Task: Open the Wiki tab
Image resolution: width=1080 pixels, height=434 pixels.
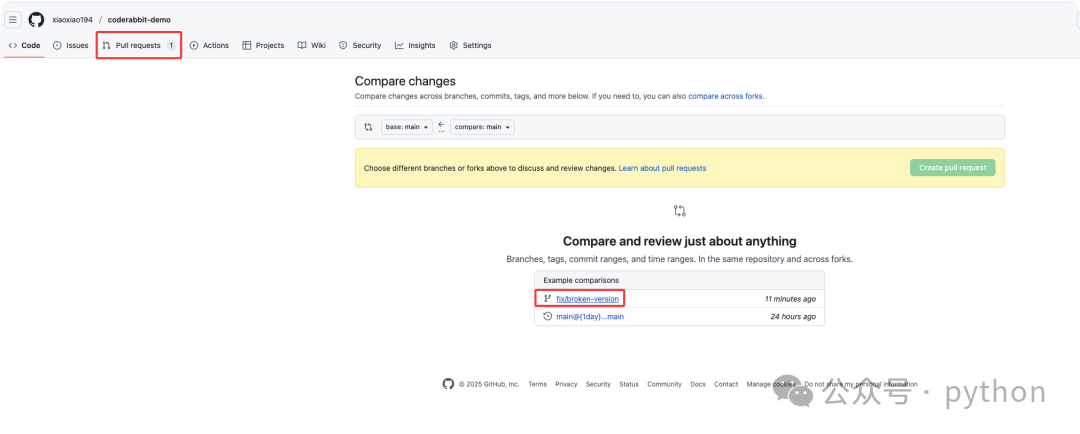Action: coord(312,45)
